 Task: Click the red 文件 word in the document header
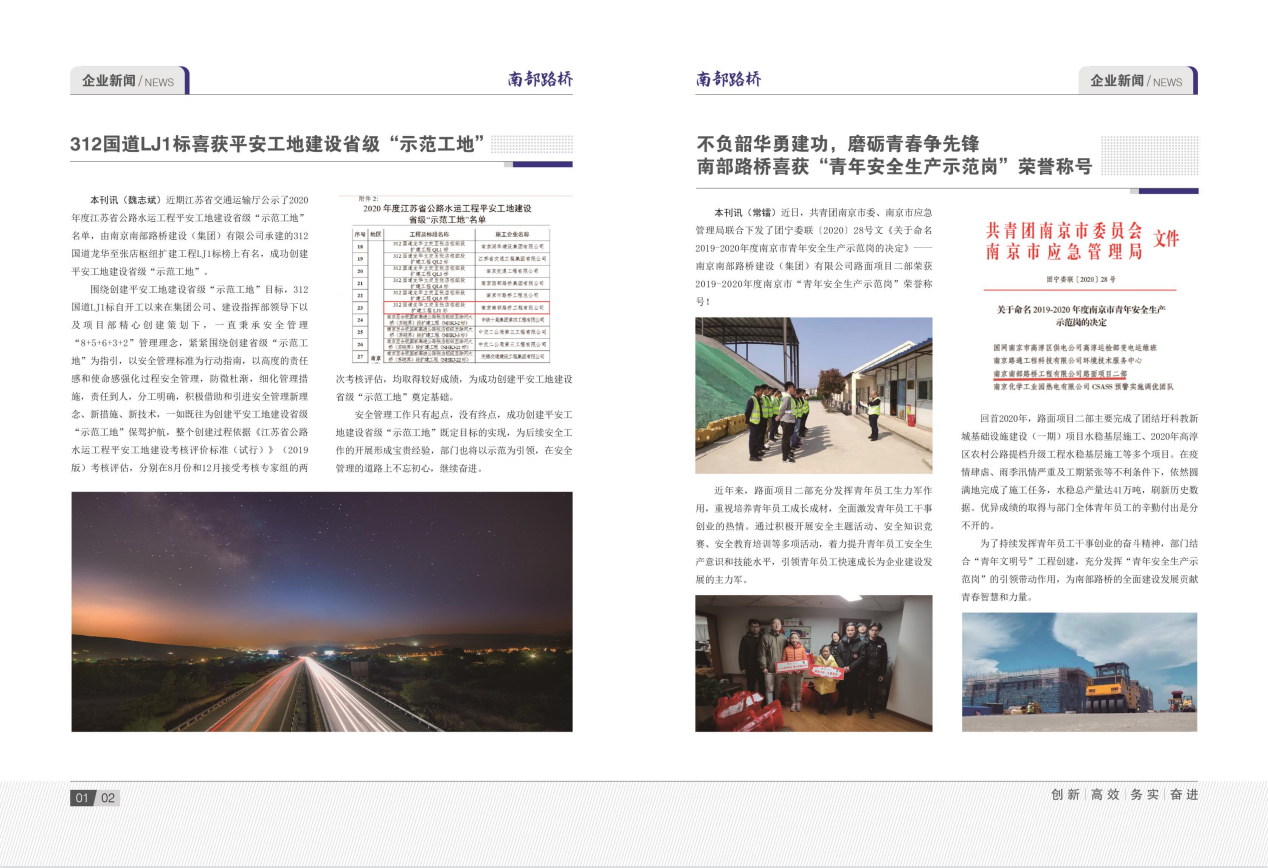pyautogui.click(x=1166, y=240)
